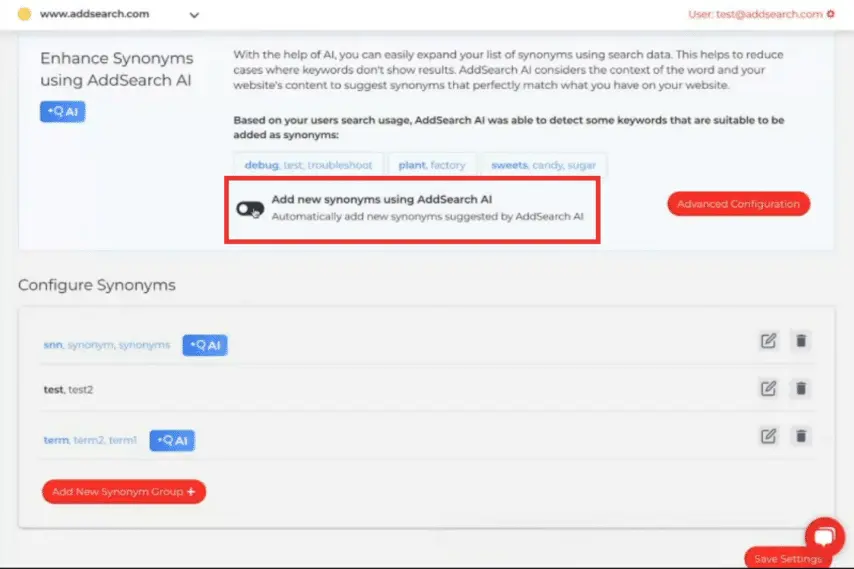Enable Add new synonyms using AddSearch AI
854x569 pixels.
click(x=249, y=208)
